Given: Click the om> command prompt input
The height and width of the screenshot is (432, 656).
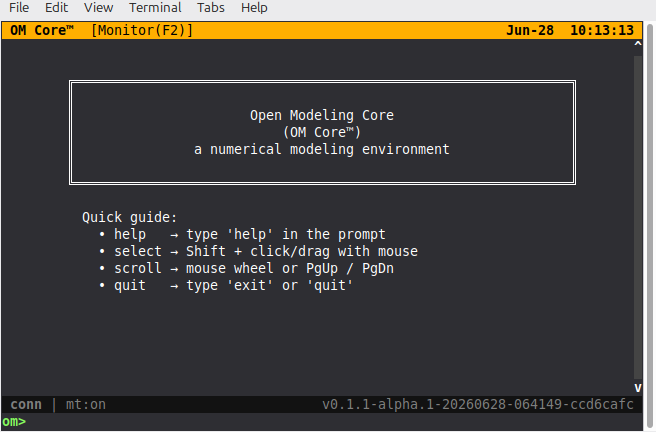Looking at the screenshot, I should point(322,422).
